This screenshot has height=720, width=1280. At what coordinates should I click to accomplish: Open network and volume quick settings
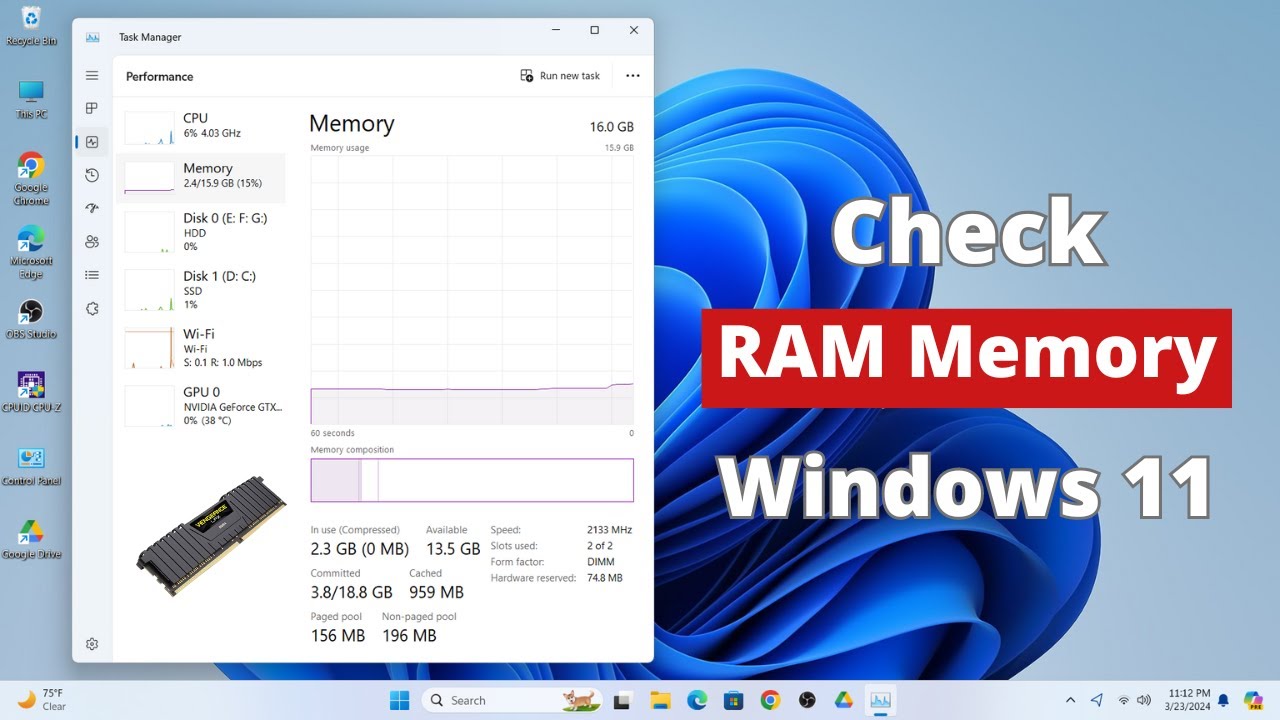(x=1135, y=700)
